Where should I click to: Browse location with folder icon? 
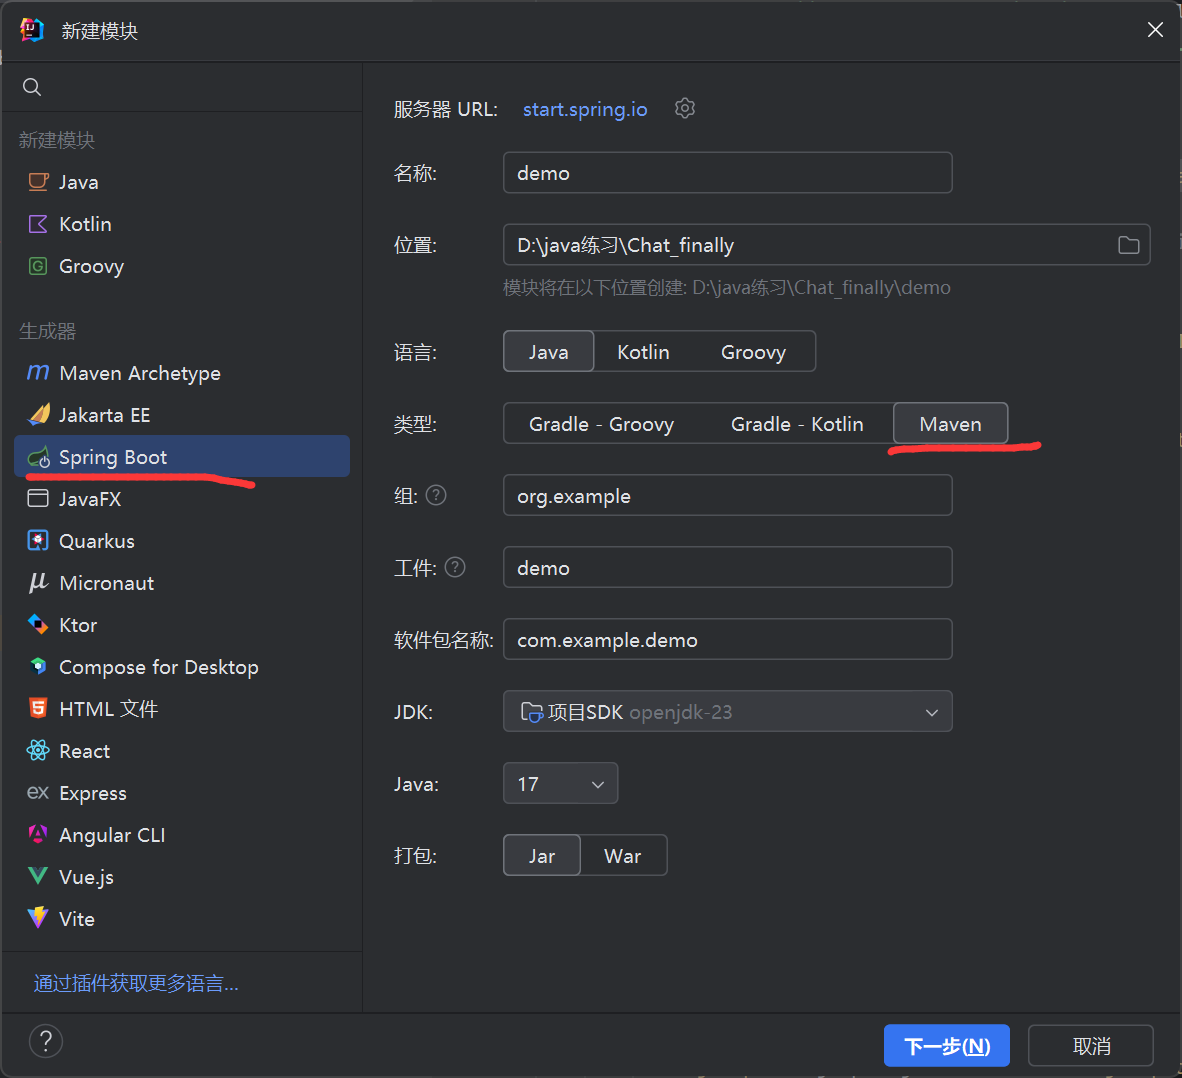coord(1128,245)
